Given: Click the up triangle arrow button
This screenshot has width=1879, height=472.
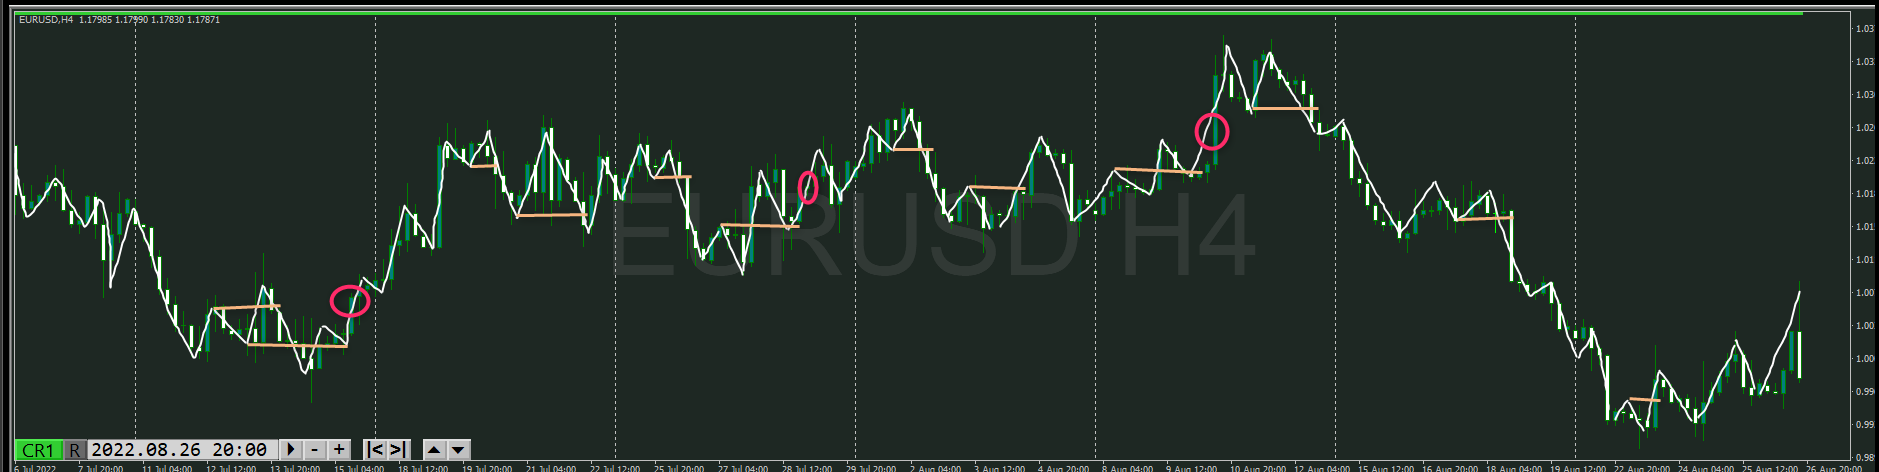Looking at the screenshot, I should [x=434, y=450].
